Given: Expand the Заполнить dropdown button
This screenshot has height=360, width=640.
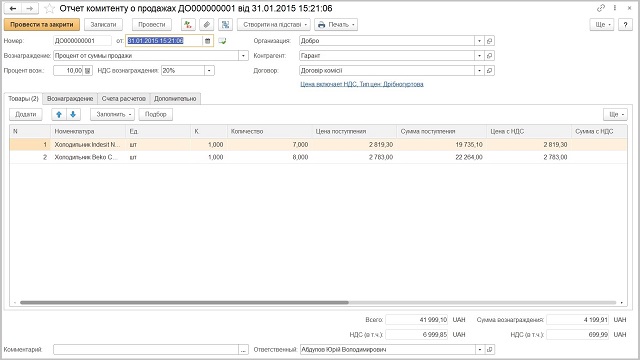Looking at the screenshot, I should [x=113, y=114].
